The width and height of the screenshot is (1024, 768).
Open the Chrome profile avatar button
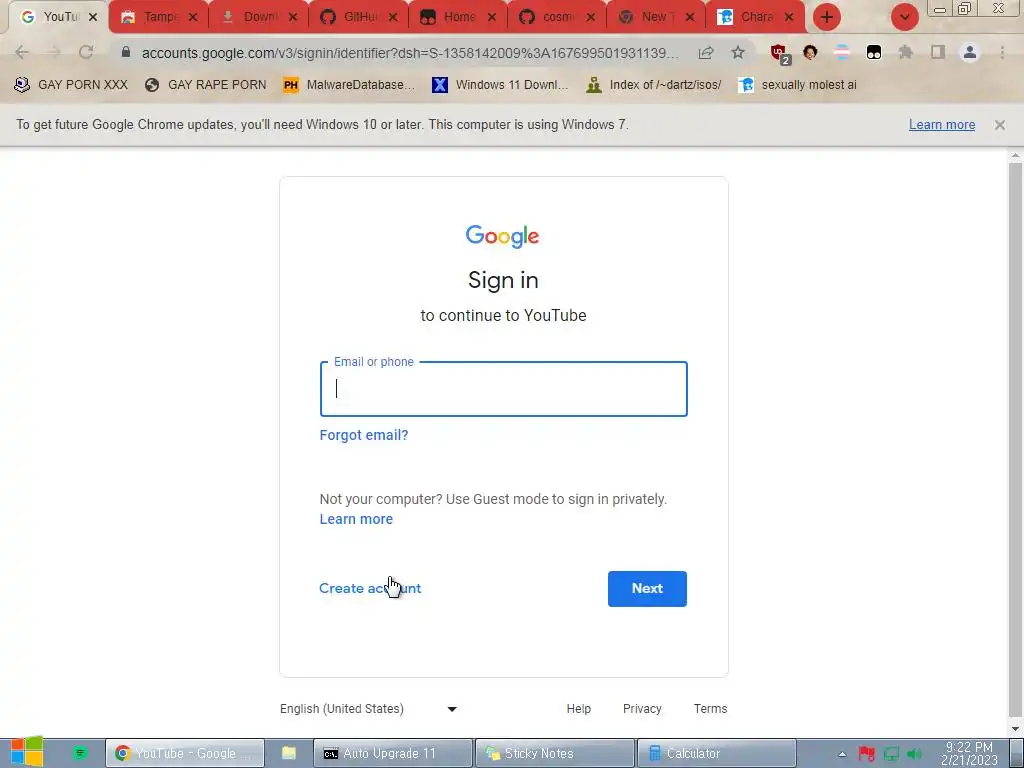[x=970, y=52]
